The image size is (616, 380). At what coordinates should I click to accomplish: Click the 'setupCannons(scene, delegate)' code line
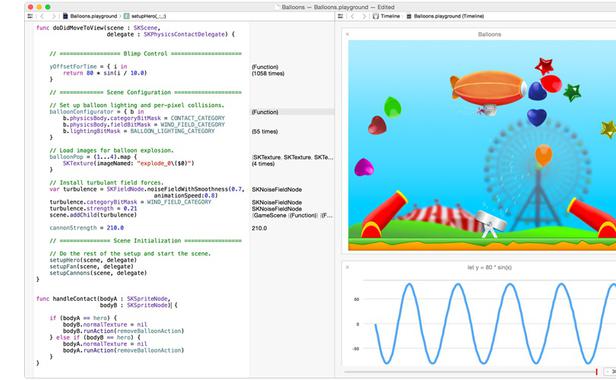click(x=98, y=273)
